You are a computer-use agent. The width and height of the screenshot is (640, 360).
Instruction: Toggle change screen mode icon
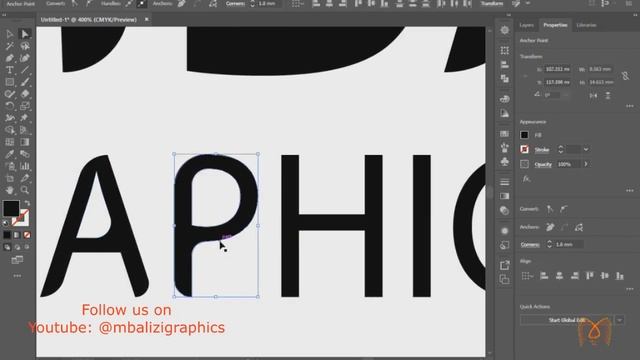click(17, 260)
